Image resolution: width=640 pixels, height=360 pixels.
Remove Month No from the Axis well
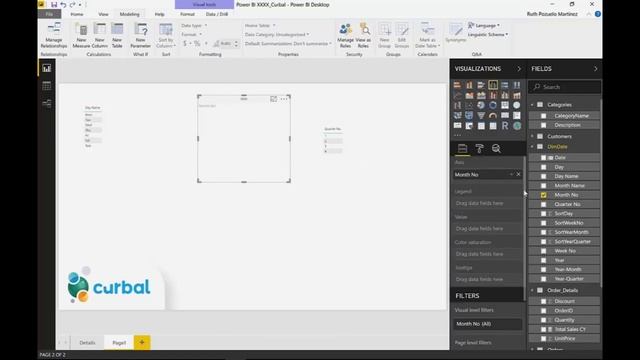point(518,174)
